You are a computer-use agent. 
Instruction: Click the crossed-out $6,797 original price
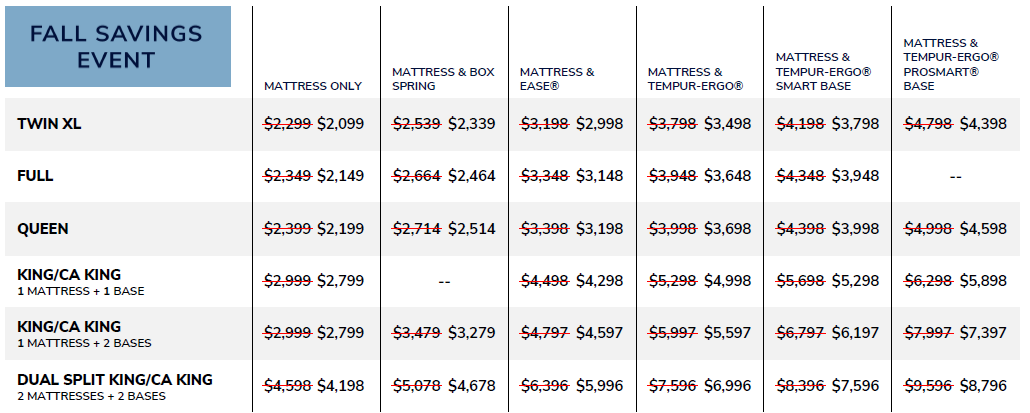coord(802,334)
